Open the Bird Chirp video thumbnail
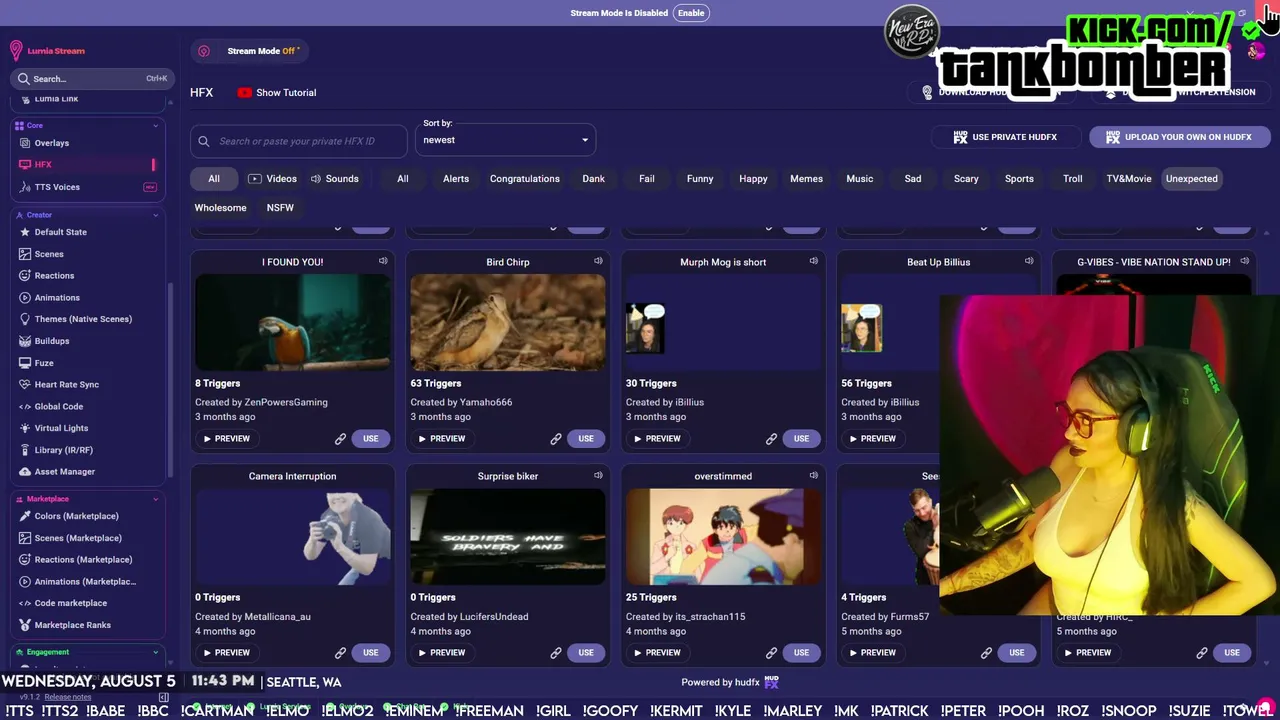This screenshot has width=1280, height=720. click(x=508, y=323)
